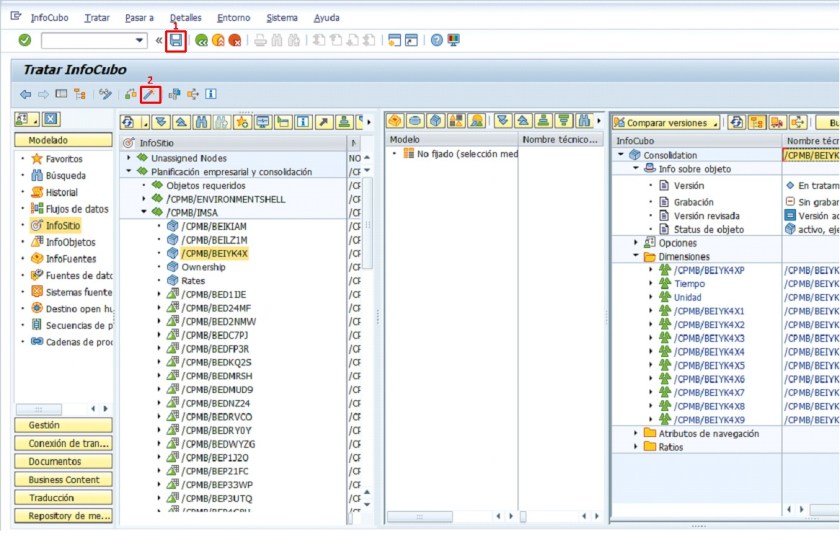The height and width of the screenshot is (540, 840).
Task: Select the /CPMB/BEIKIAM InfoCube in tree
Action: tap(214, 227)
